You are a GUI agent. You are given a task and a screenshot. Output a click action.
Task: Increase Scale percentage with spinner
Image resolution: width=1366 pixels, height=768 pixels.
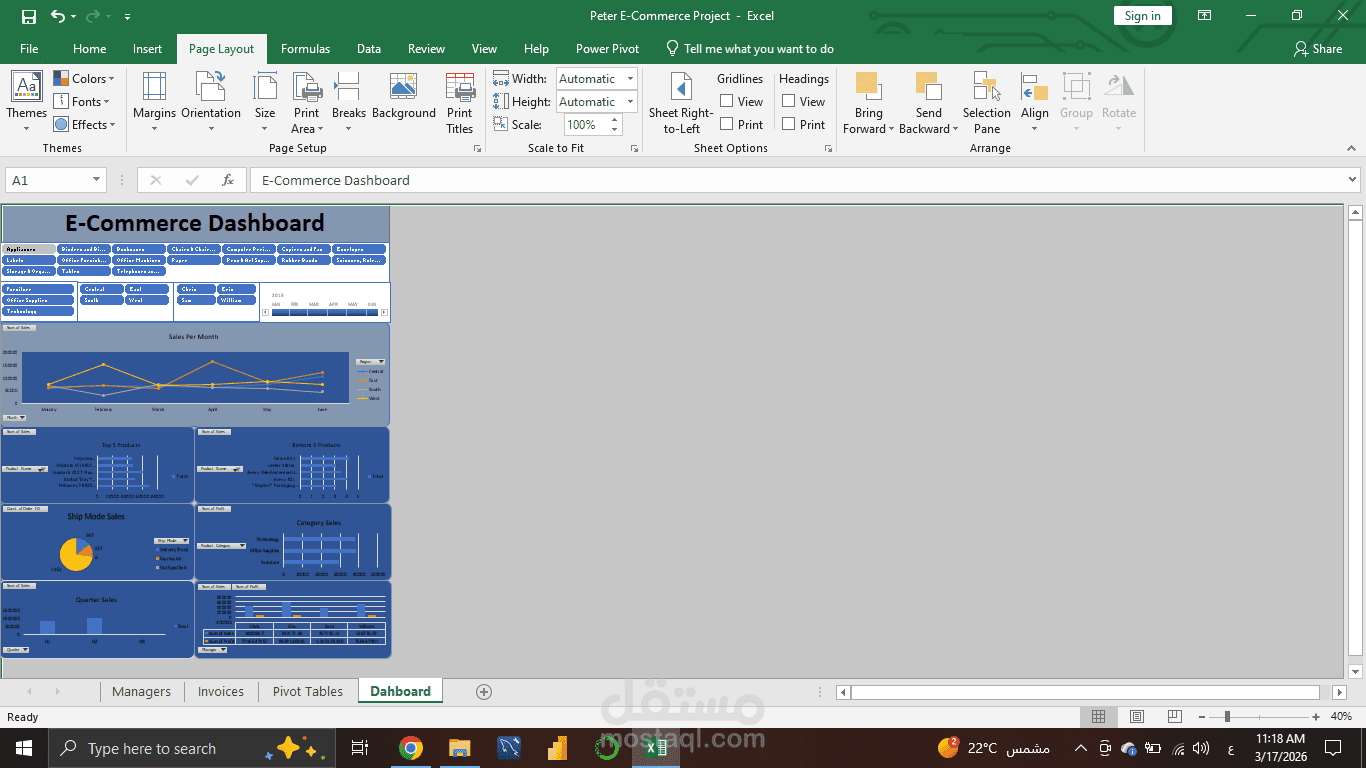pyautogui.click(x=614, y=119)
